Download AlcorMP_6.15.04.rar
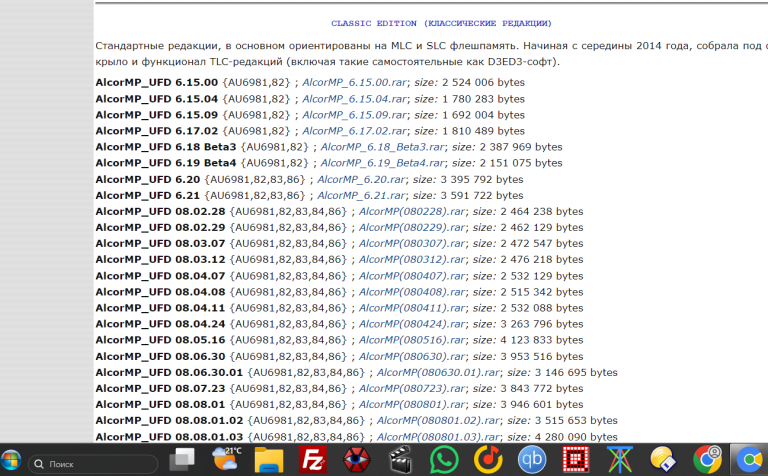 click(x=355, y=99)
